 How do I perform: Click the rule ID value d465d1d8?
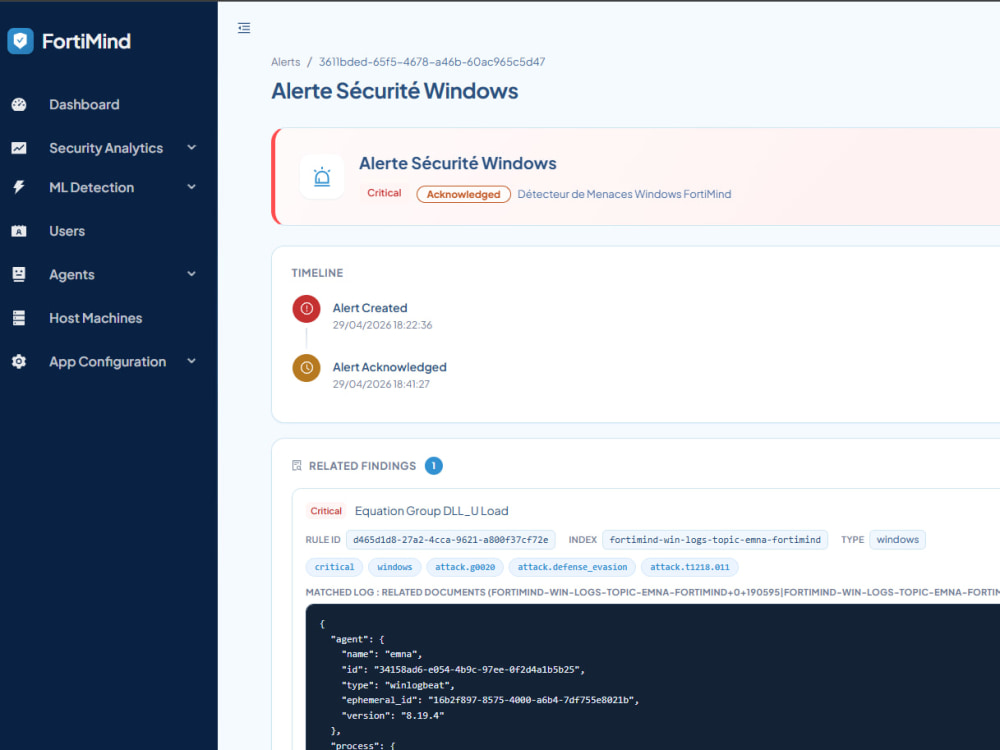450,540
